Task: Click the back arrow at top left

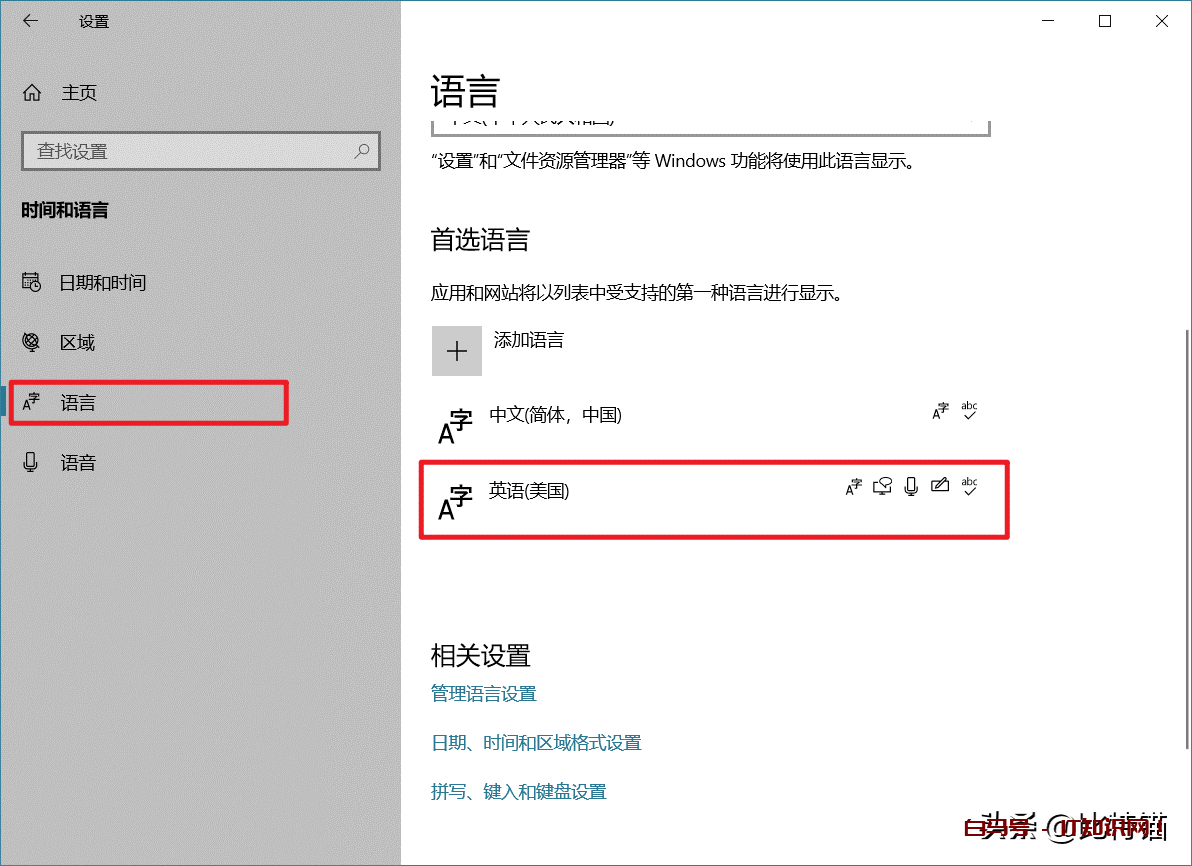Action: click(x=30, y=20)
